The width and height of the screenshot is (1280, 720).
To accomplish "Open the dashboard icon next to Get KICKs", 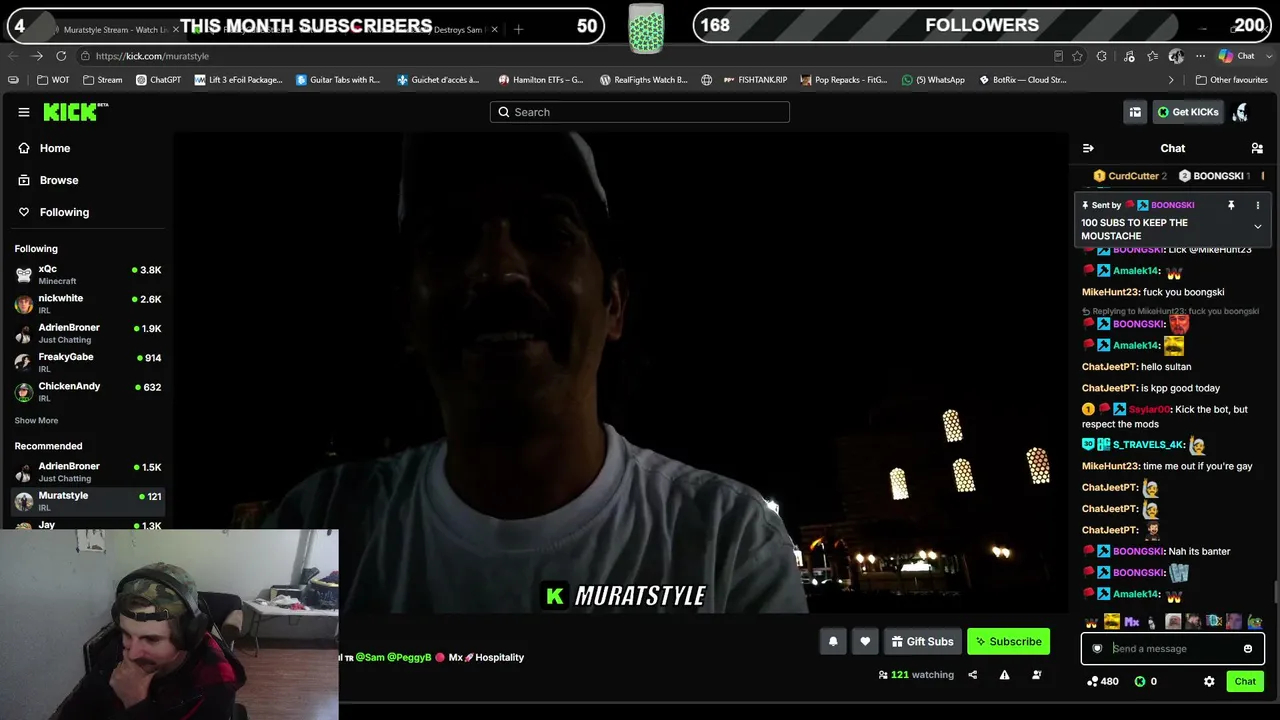I will tap(1135, 112).
